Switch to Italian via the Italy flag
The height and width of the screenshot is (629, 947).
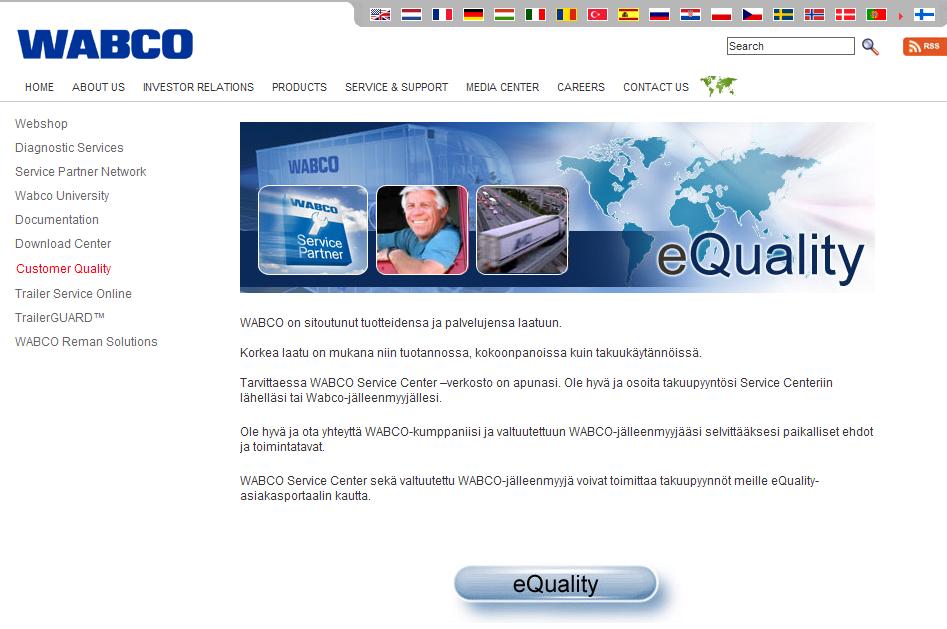[x=535, y=15]
